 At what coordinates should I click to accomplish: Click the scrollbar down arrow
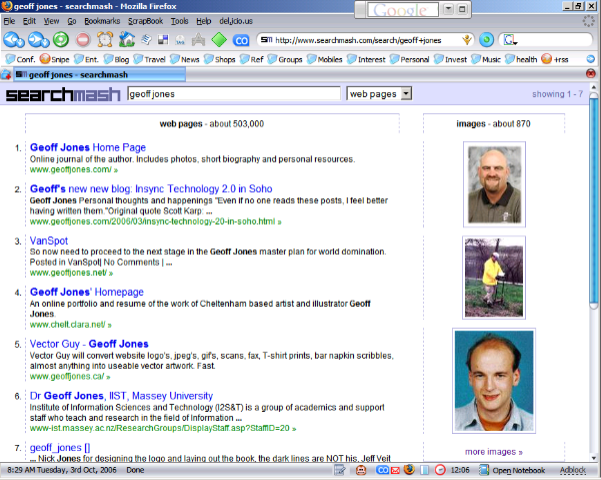[x=593, y=457]
